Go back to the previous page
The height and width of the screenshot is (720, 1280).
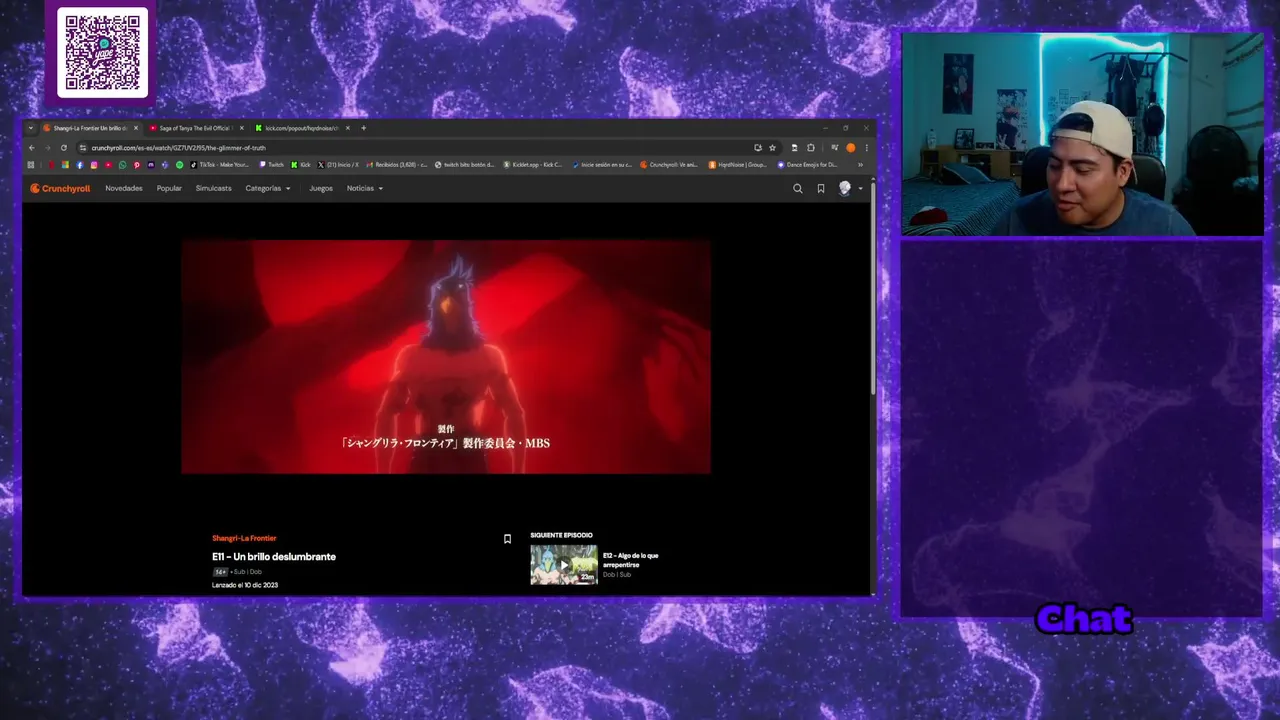click(32, 148)
